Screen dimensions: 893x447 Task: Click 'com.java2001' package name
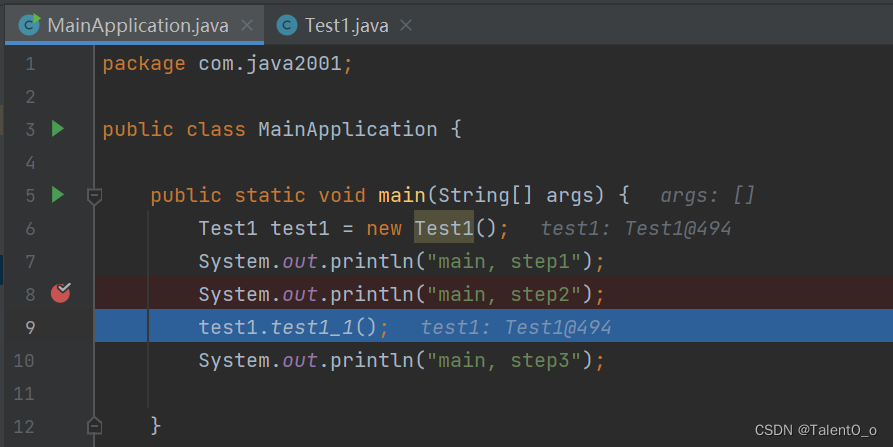pos(270,63)
